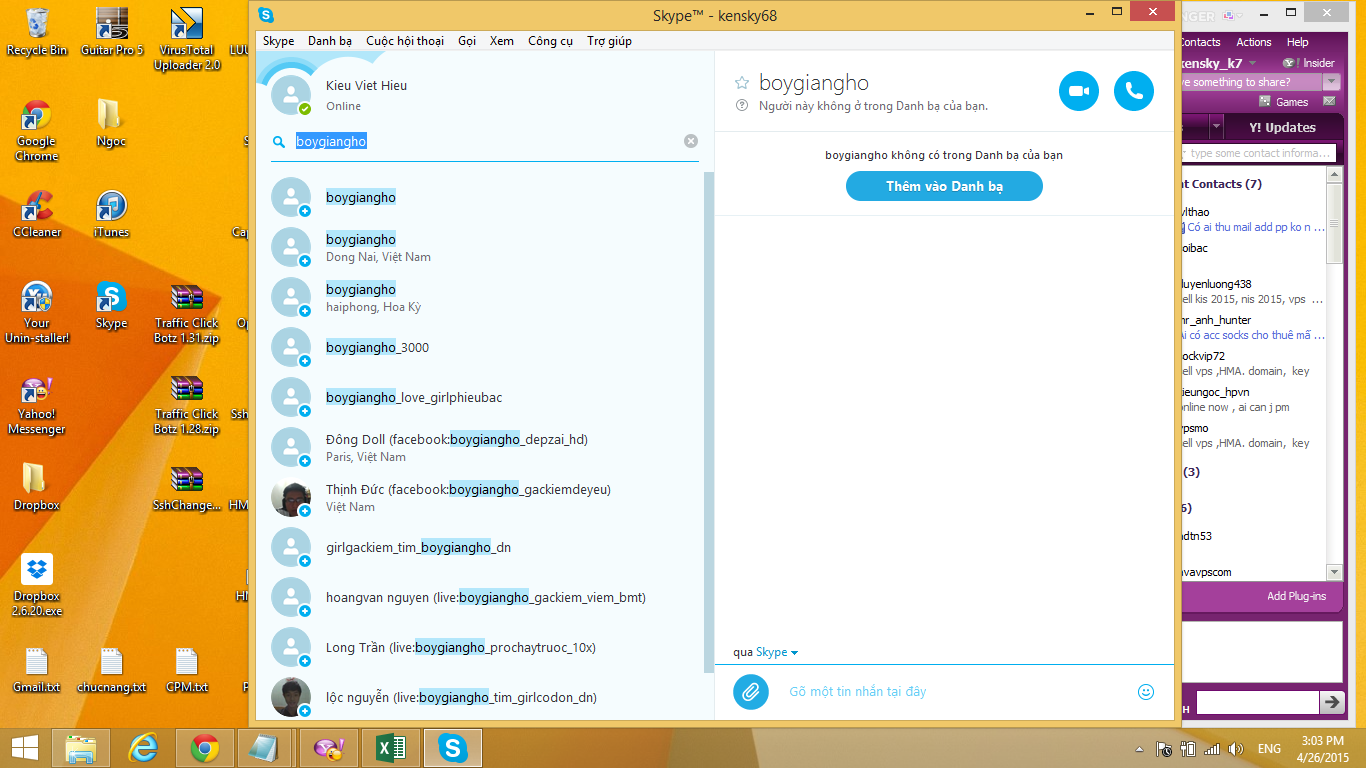This screenshot has height=768, width=1366.
Task: Click the Kieu Viet Hieu profile avatar
Action: [291, 94]
